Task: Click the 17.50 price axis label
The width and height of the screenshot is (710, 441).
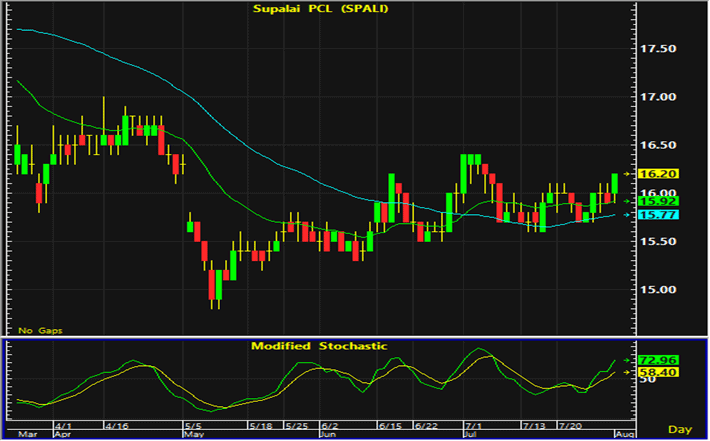Action: [x=658, y=48]
